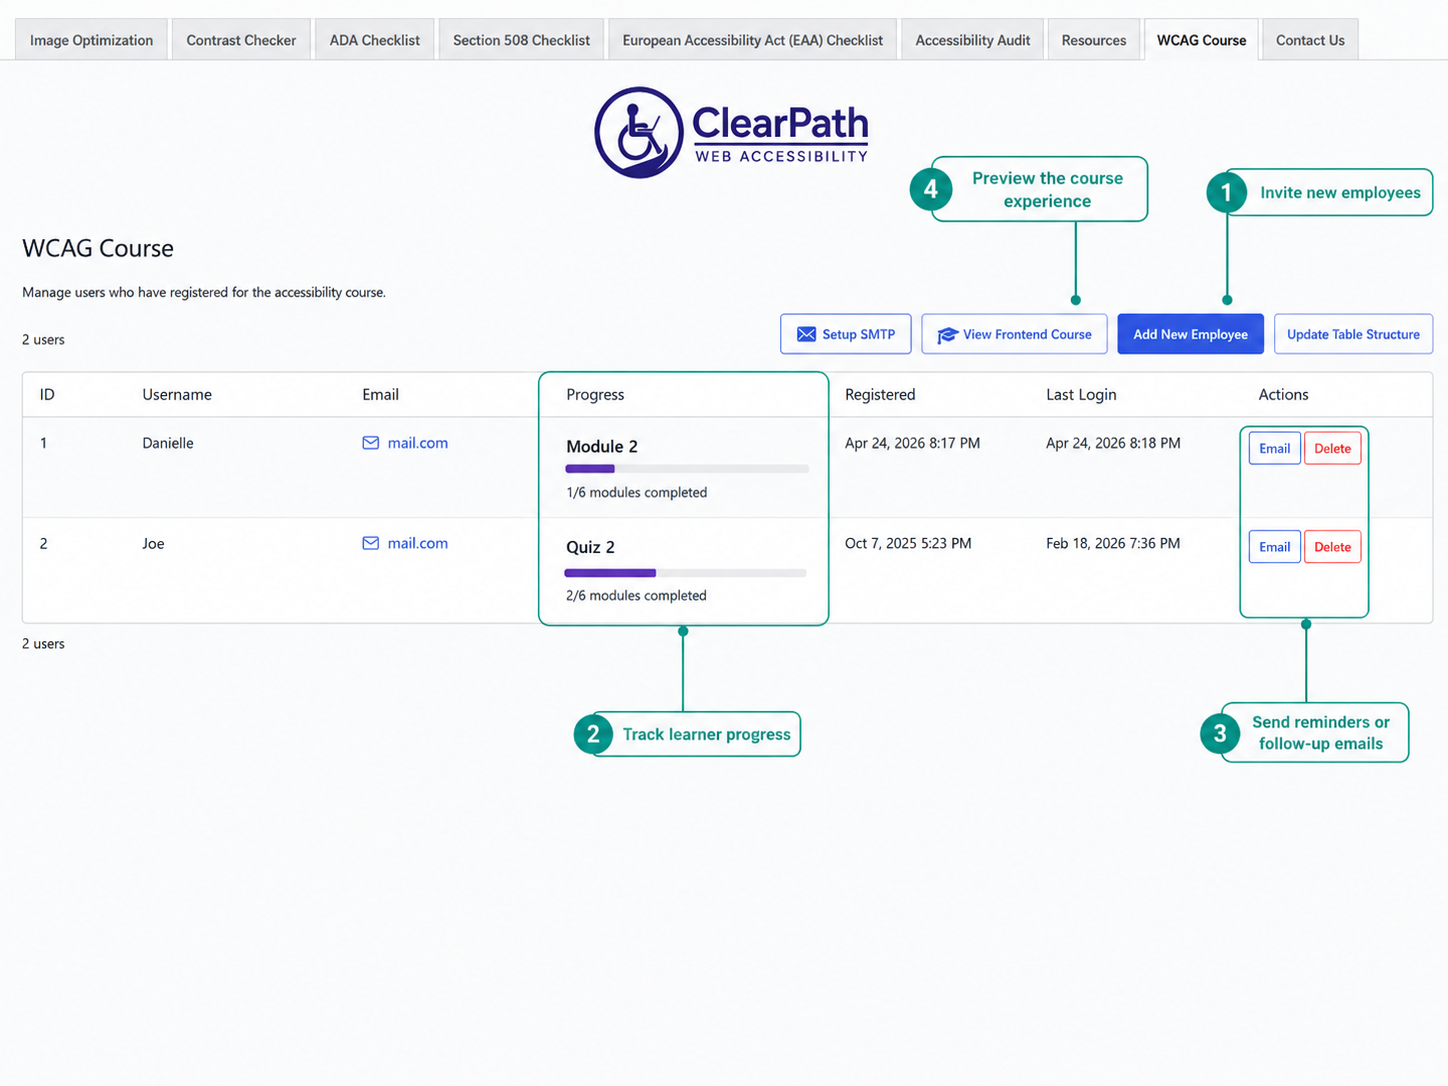This screenshot has height=1086, width=1448.
Task: Click registered date 'Oct 7, 2025 5:23 PM'
Action: 908,543
